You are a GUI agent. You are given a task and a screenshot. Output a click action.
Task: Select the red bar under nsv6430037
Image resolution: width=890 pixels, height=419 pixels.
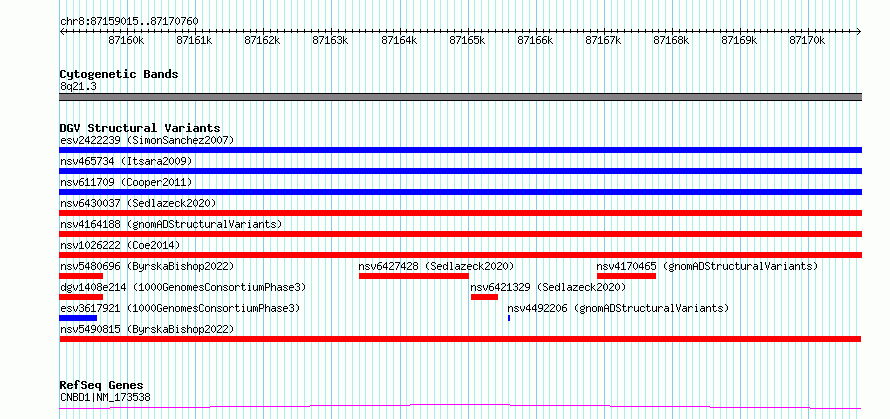pyautogui.click(x=460, y=213)
